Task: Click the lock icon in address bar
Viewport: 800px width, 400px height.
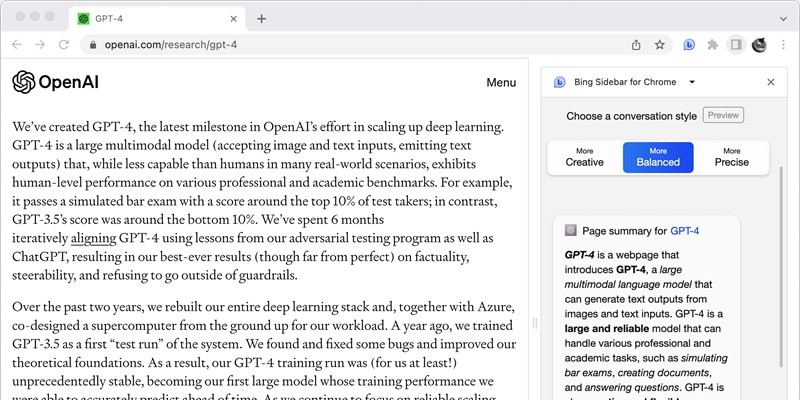Action: [92, 45]
